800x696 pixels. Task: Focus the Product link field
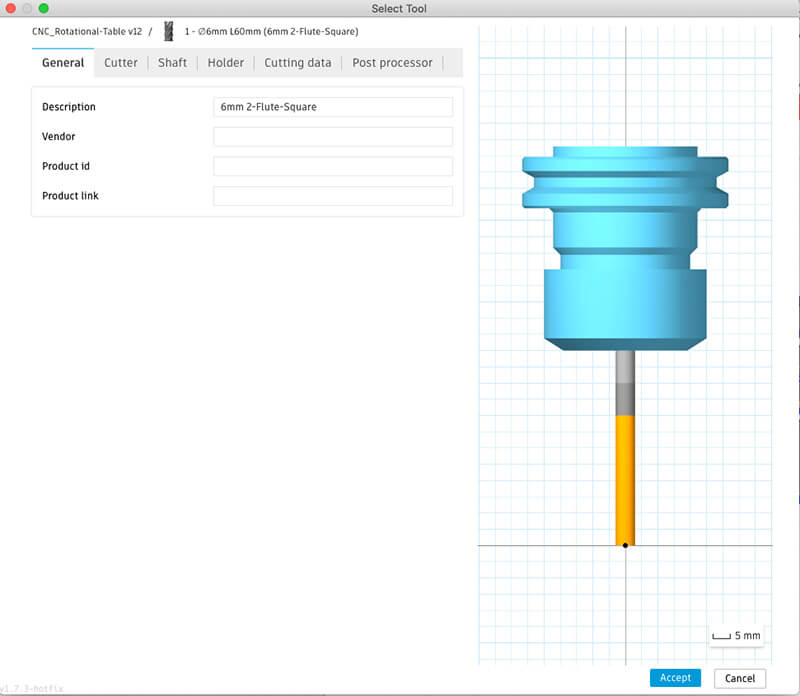tap(332, 196)
